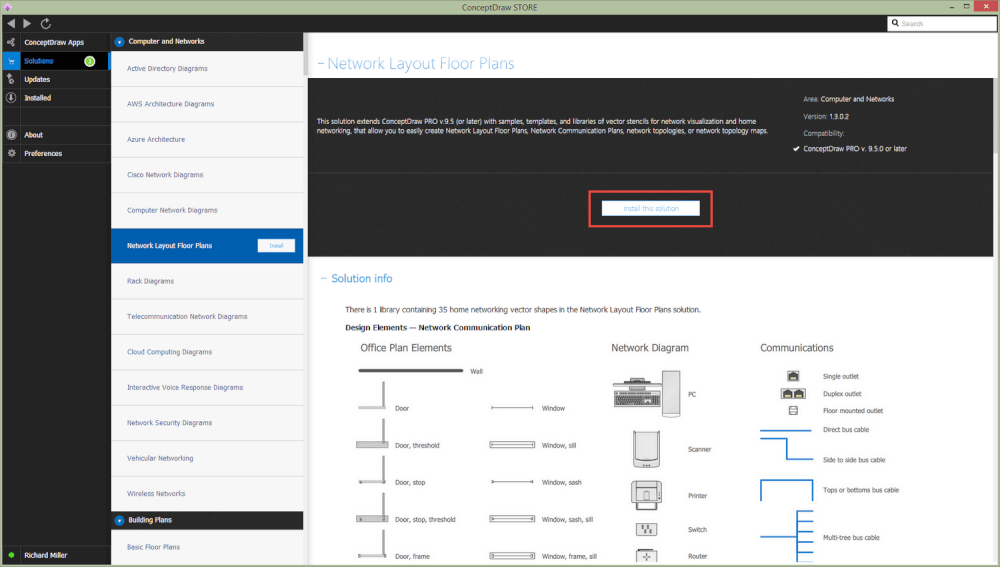Select Vehicular Networking solution

[x=207, y=459]
